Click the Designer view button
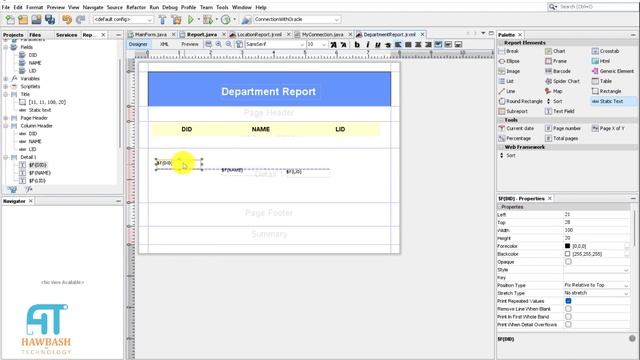Screen dimensions: 640x360 138,44
